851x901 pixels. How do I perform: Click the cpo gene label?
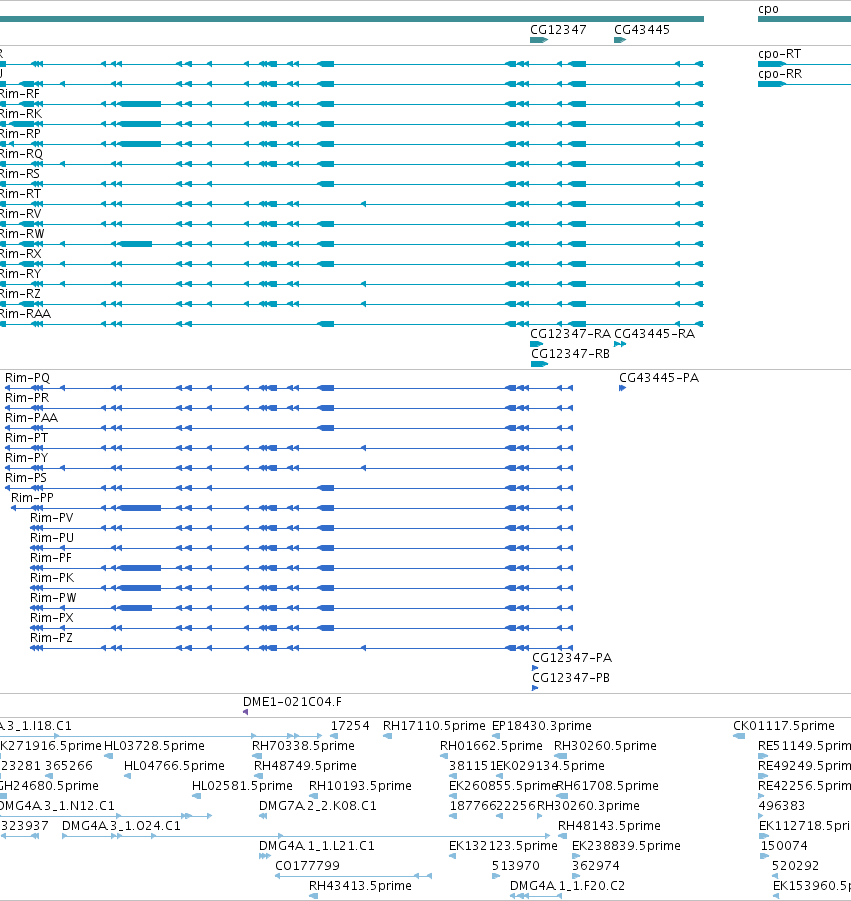coord(768,9)
